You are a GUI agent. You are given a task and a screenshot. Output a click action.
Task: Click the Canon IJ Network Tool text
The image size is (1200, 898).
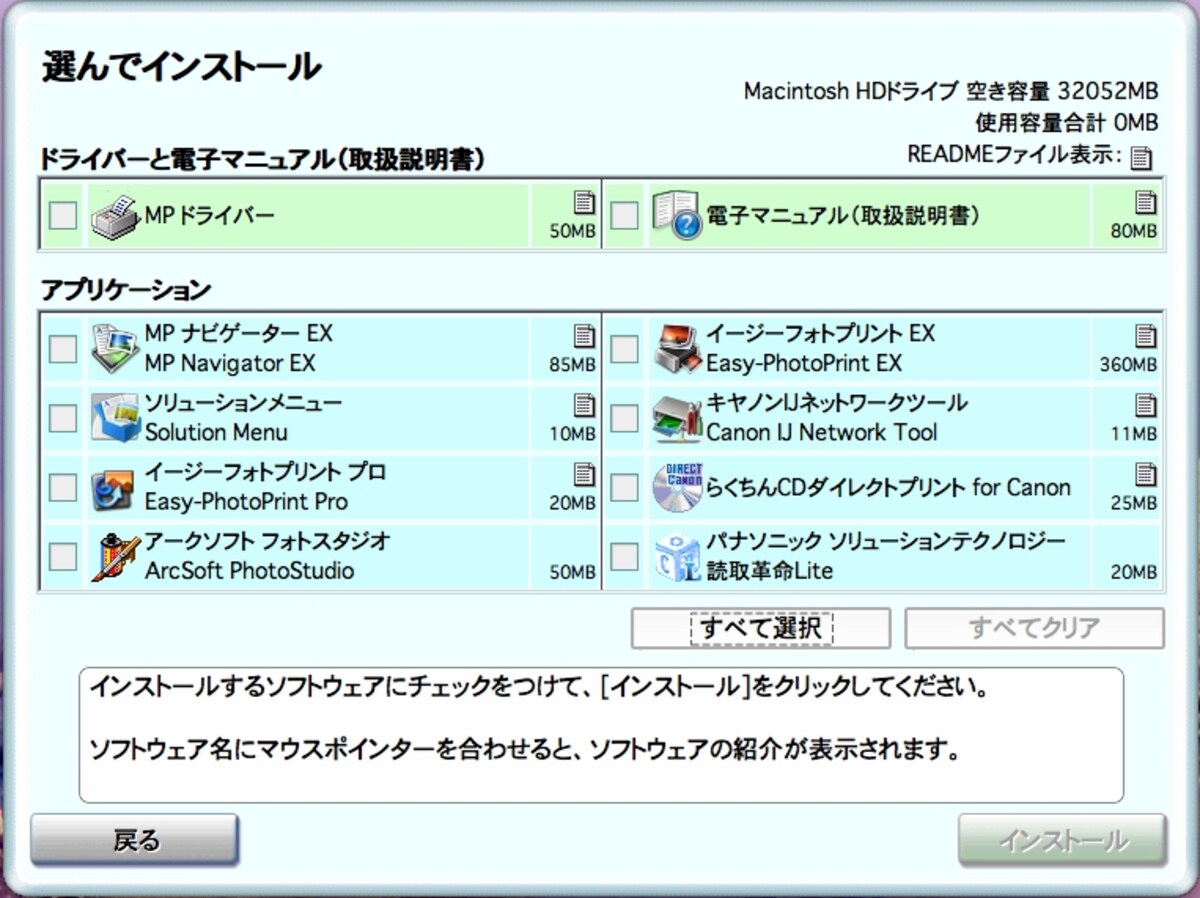click(822, 432)
